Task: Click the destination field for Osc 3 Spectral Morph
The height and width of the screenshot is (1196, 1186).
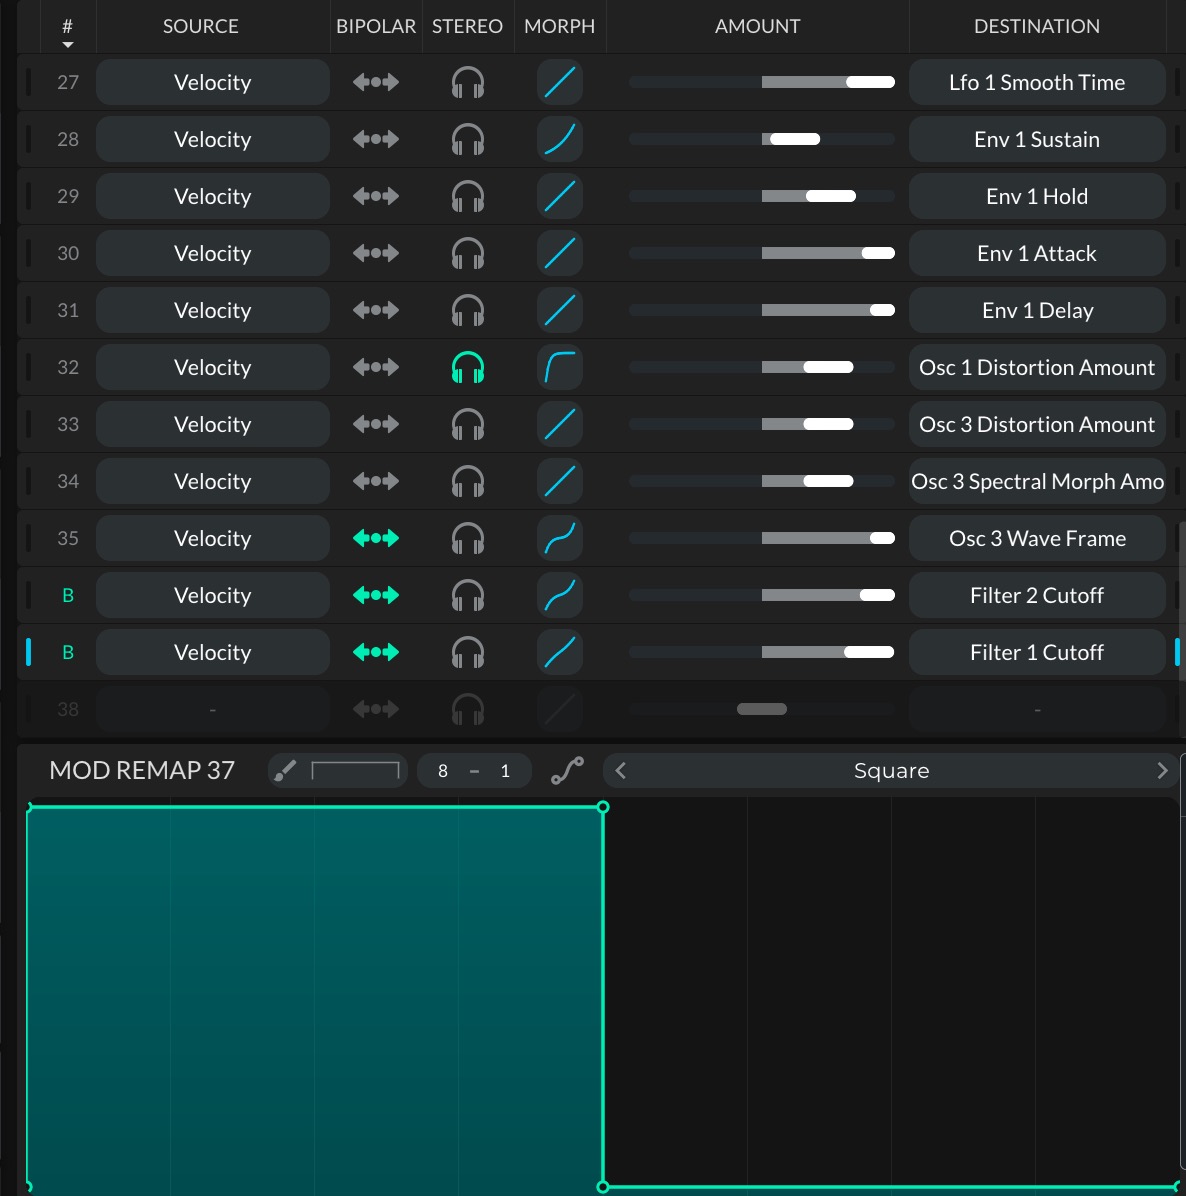Action: point(1036,481)
